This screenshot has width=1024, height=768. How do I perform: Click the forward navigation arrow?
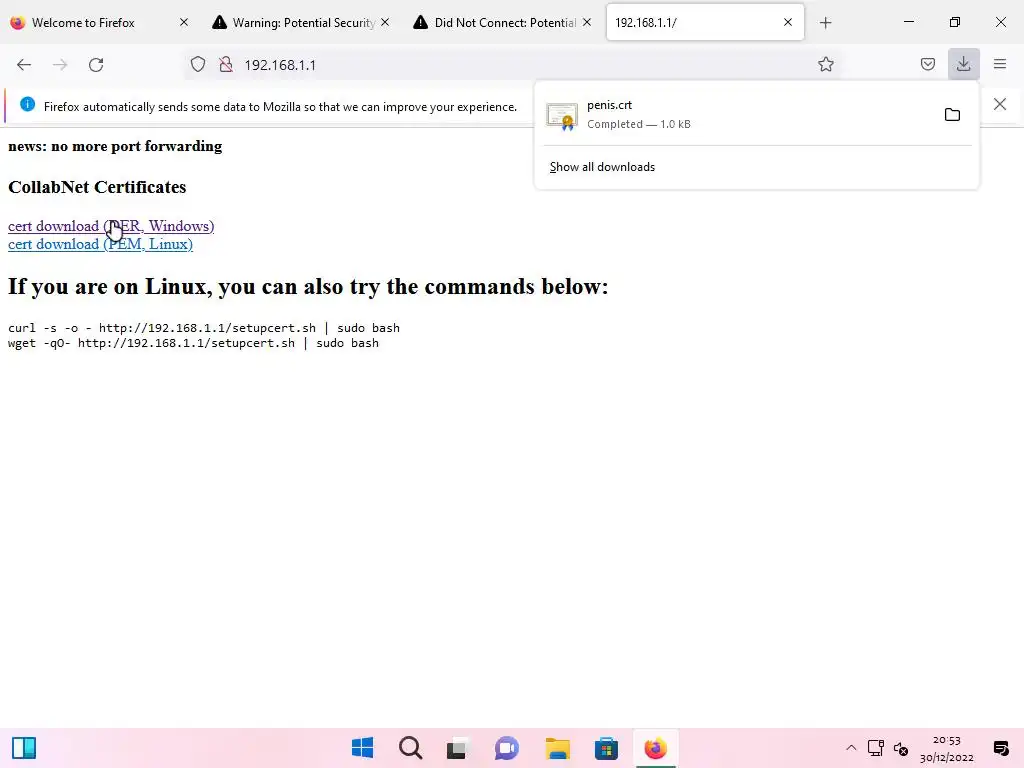click(x=60, y=65)
